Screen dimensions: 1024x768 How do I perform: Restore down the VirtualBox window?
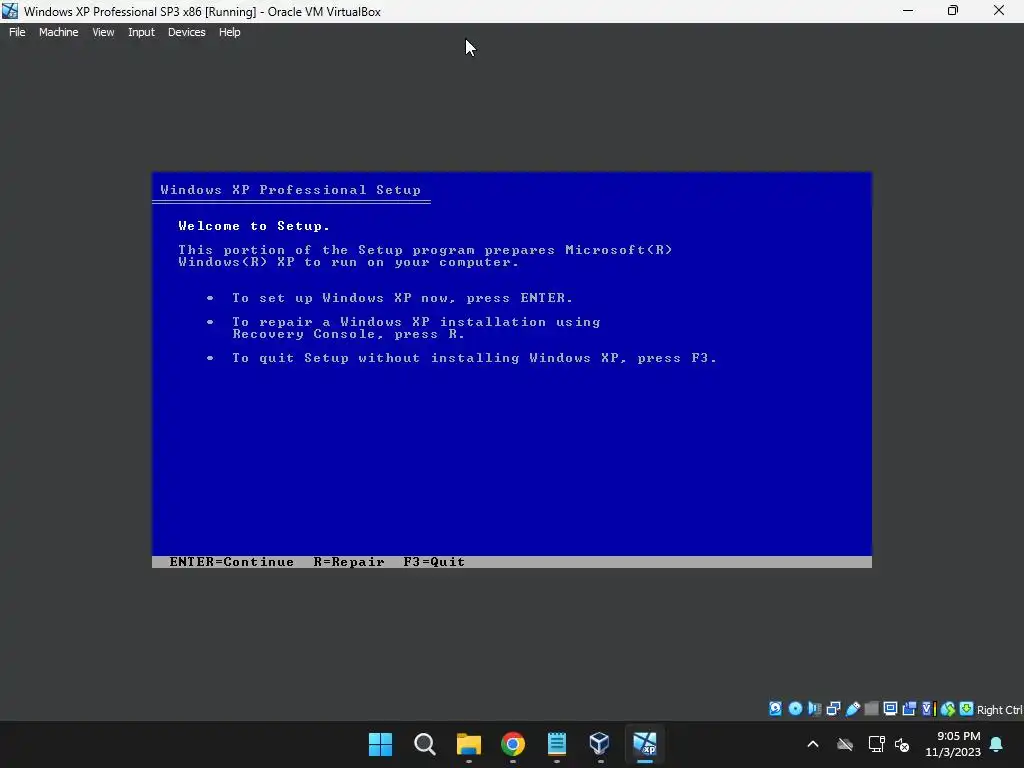pyautogui.click(x=953, y=11)
